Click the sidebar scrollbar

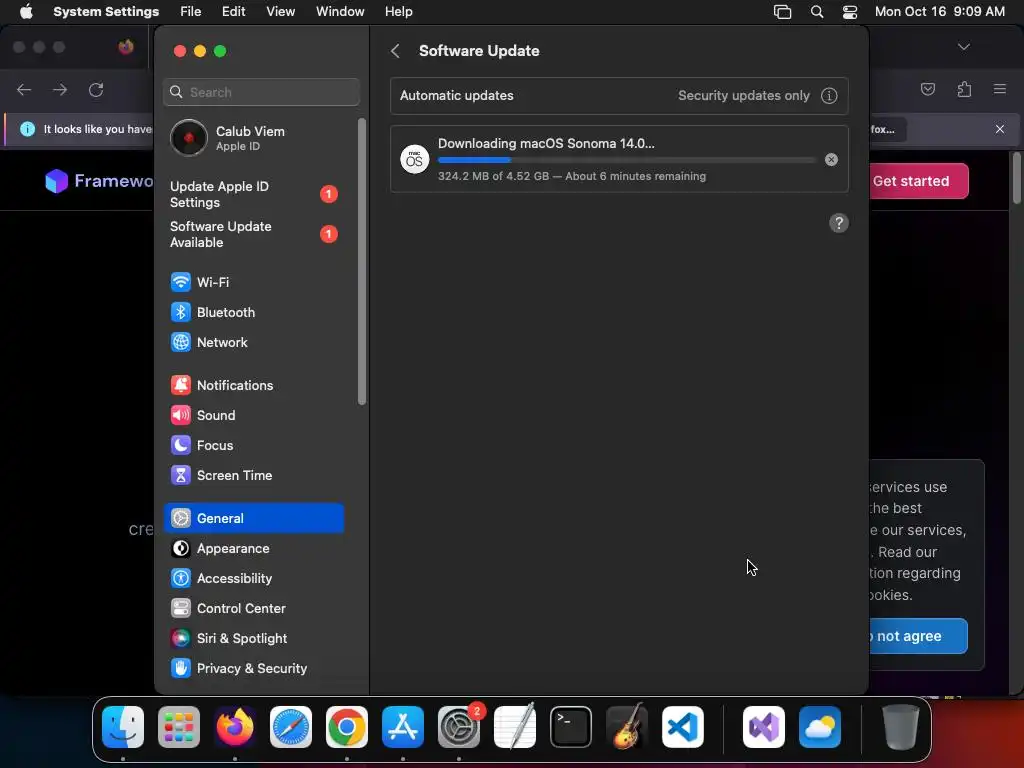(x=362, y=261)
